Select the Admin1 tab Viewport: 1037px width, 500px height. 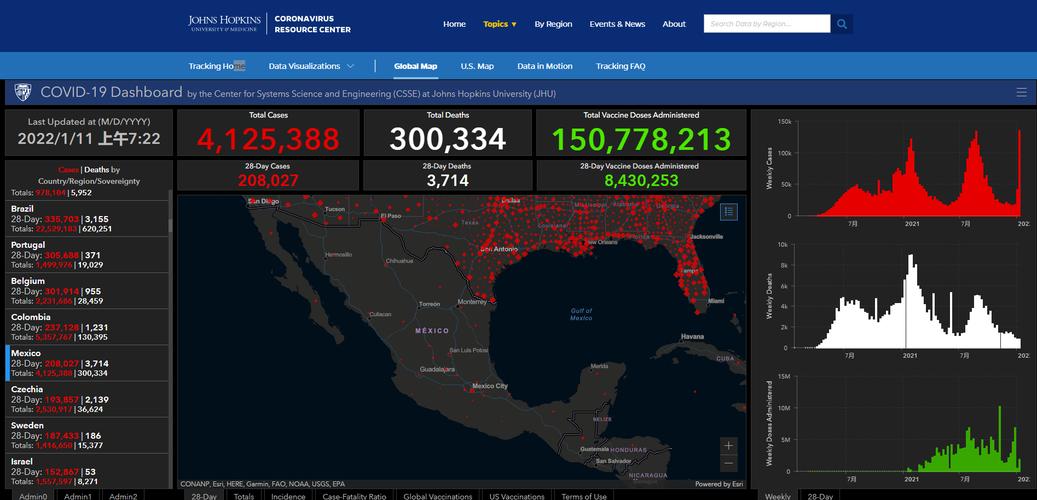(x=78, y=495)
